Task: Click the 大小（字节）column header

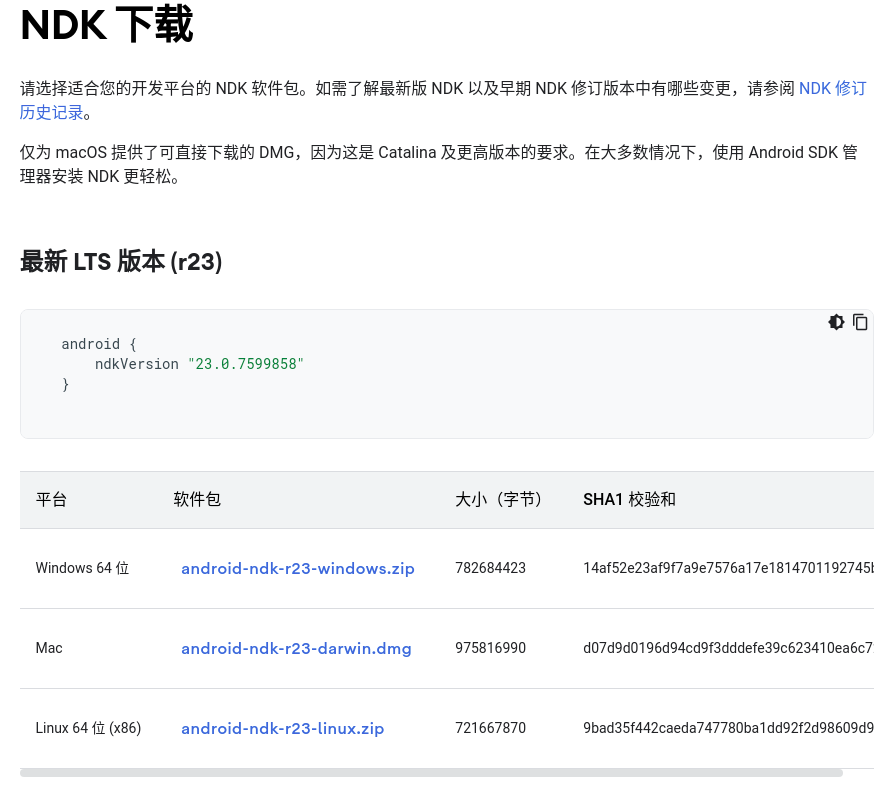Action: click(499, 499)
